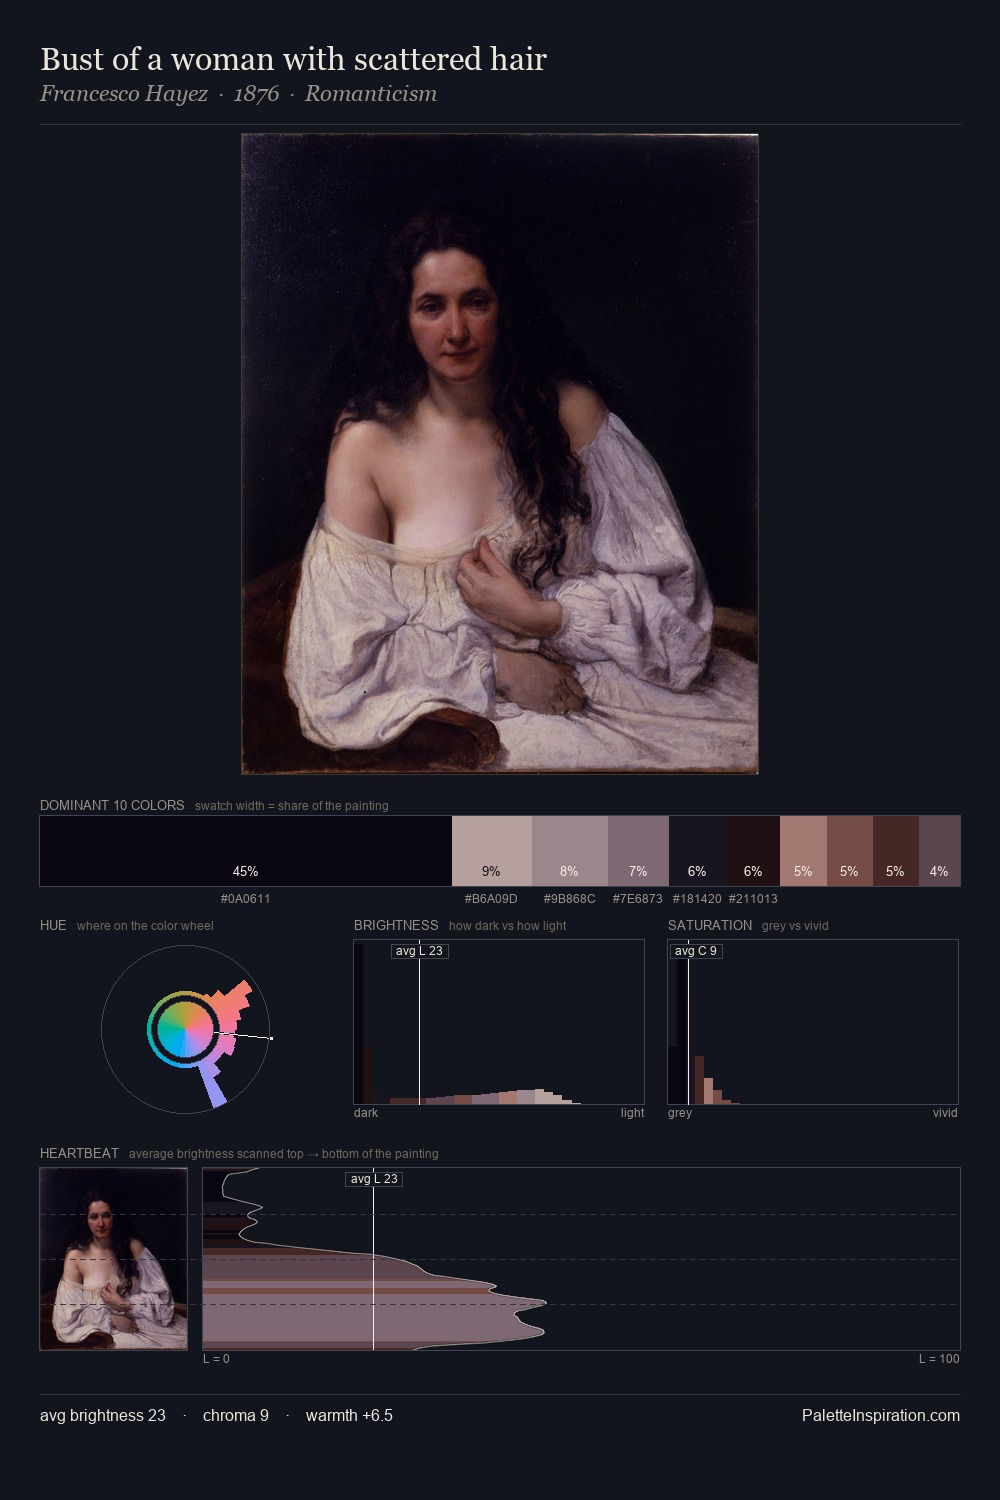
Task: Click the 'light' axis label
Action: [x=632, y=1113]
